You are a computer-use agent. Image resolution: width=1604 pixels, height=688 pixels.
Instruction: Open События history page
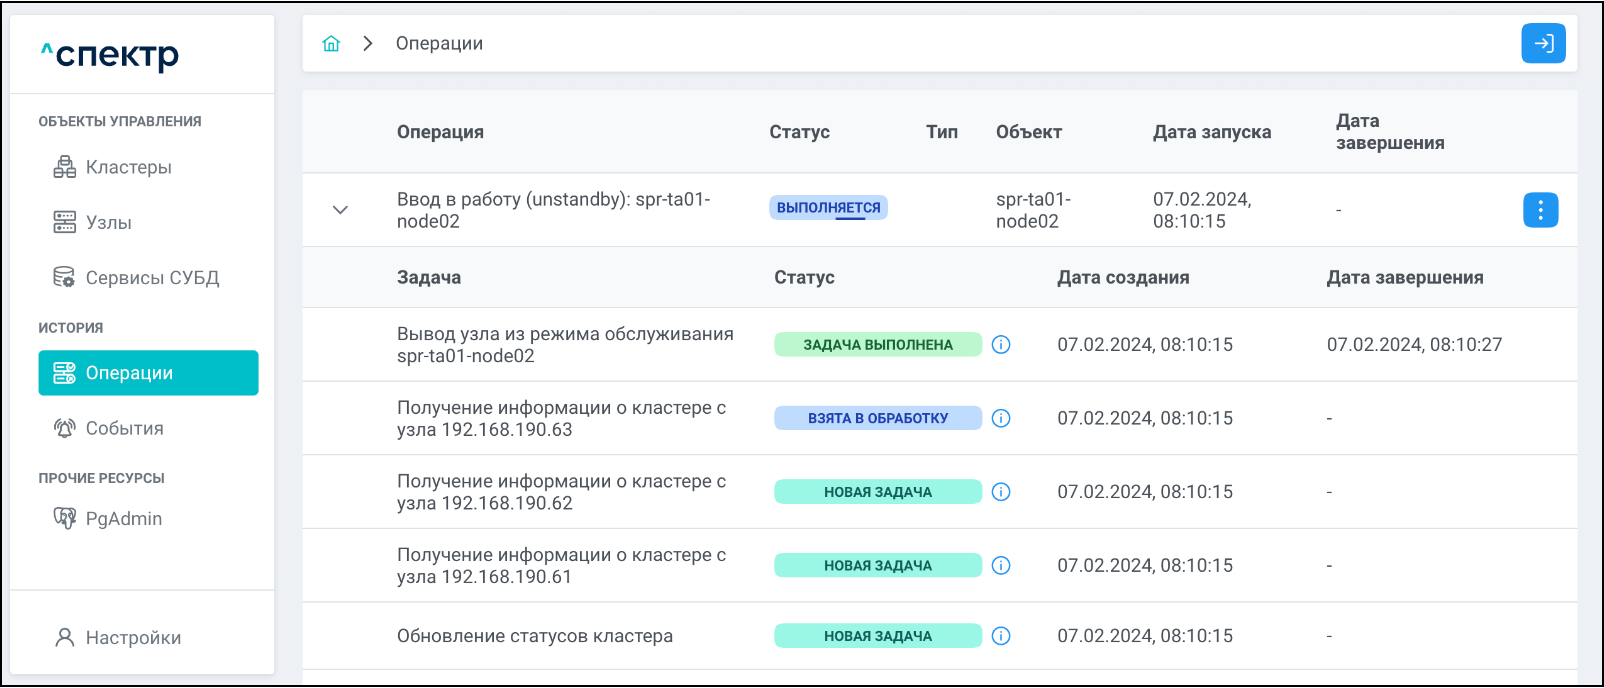124,428
